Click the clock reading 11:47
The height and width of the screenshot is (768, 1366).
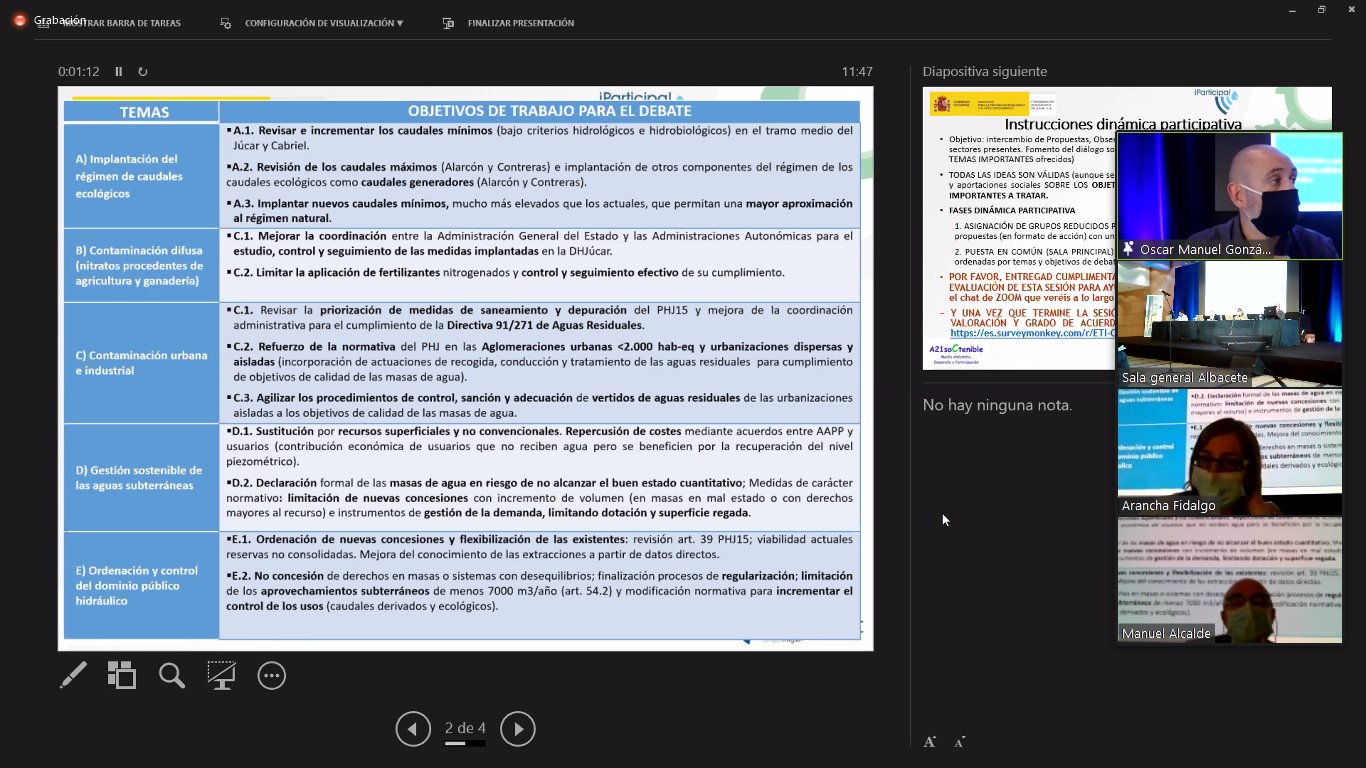857,72
